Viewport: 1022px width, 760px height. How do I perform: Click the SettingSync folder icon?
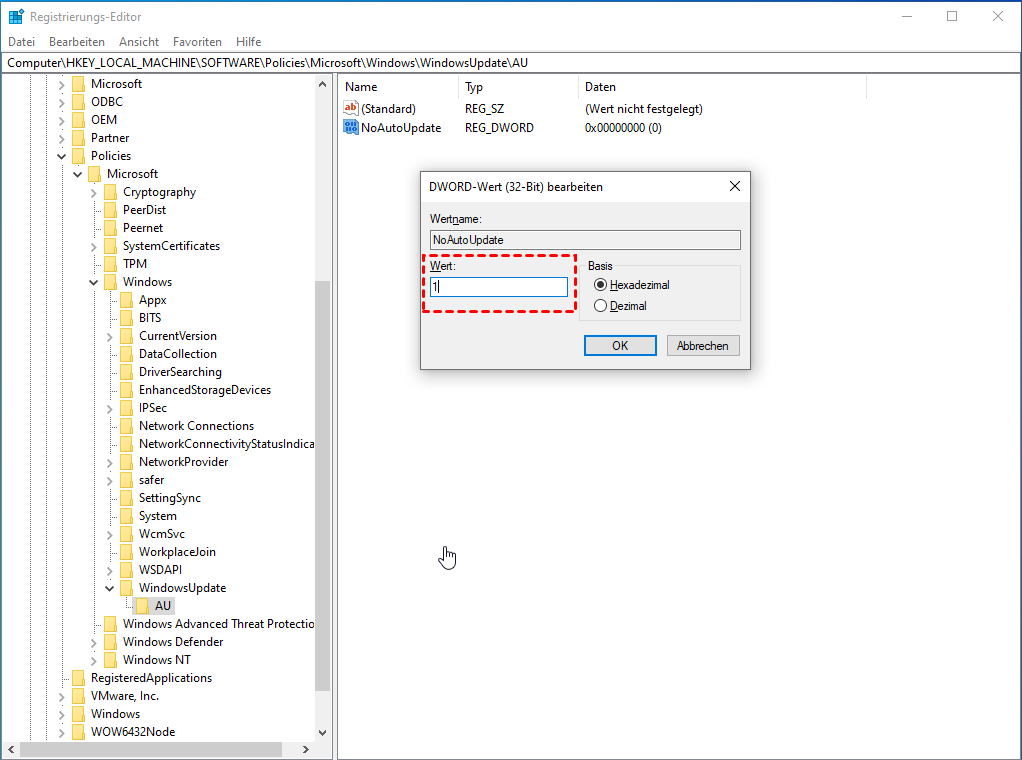[126, 498]
